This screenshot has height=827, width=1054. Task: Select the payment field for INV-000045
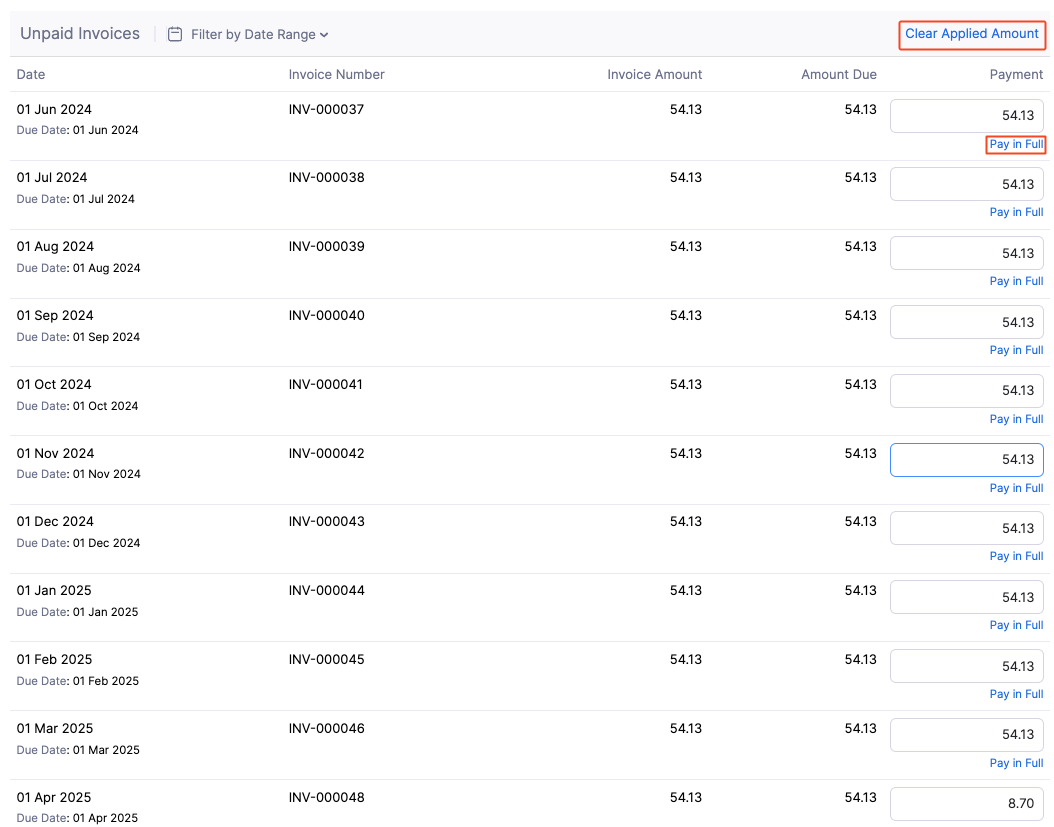click(966, 666)
